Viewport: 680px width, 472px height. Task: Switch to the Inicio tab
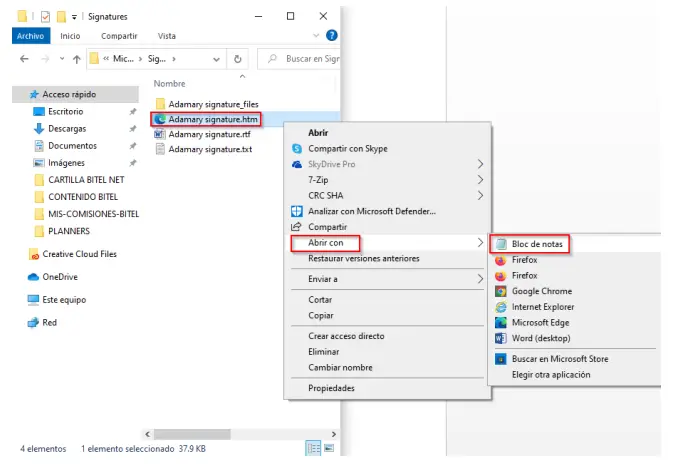point(70,36)
